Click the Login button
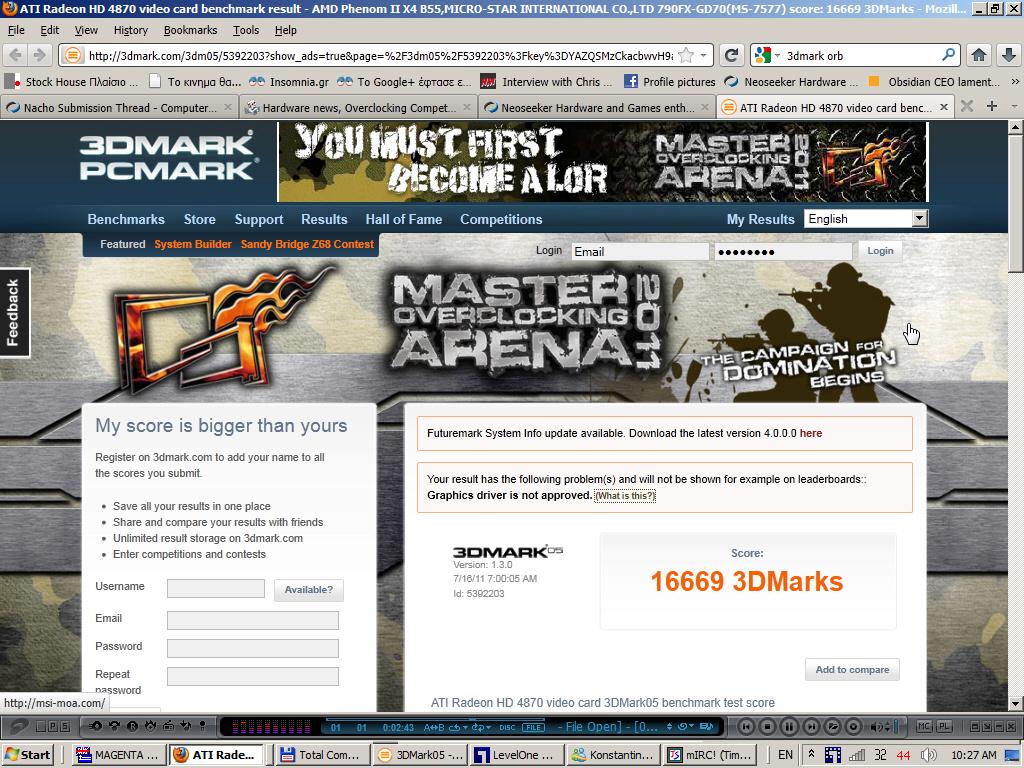Screen dimensions: 1024x768 880,251
